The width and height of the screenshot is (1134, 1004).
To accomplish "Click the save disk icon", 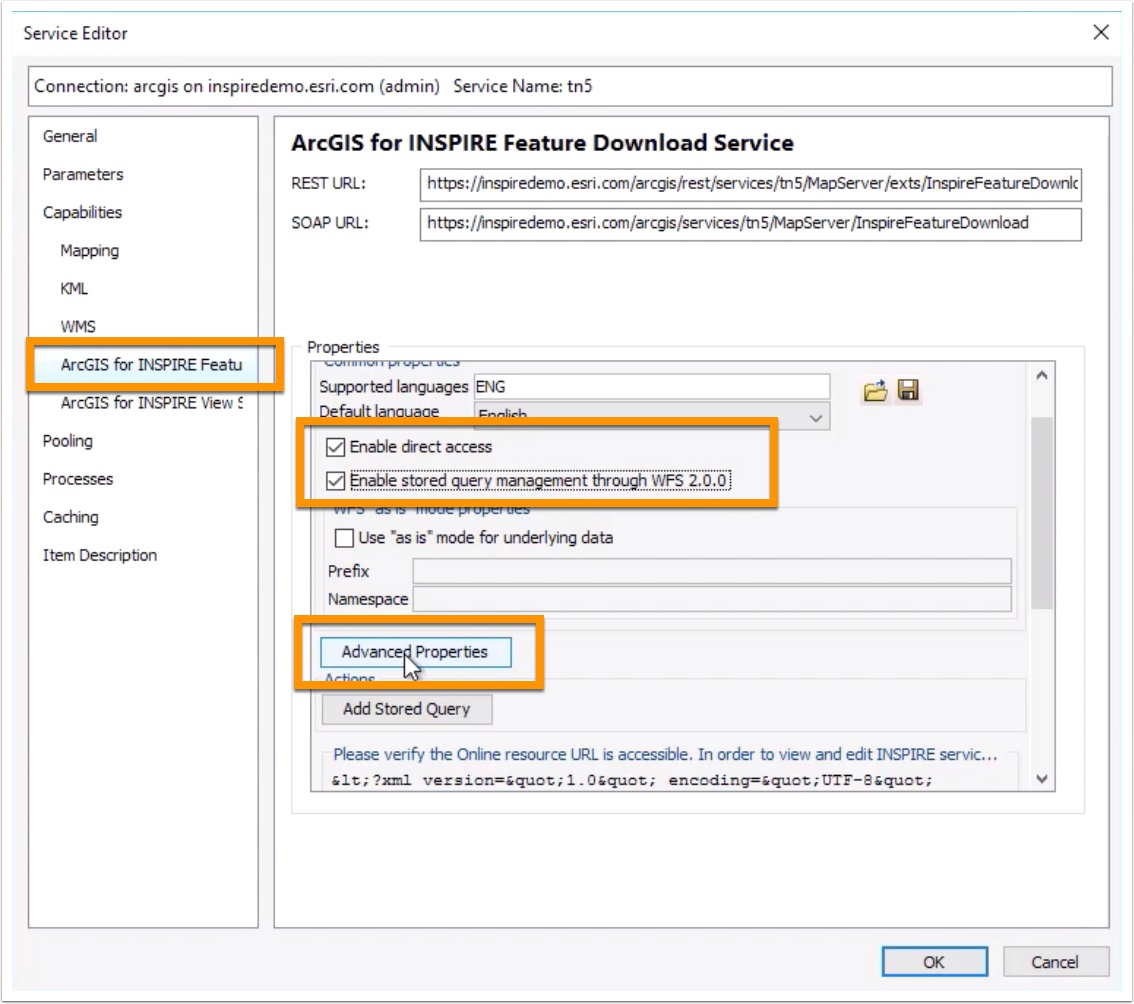I will 908,391.
